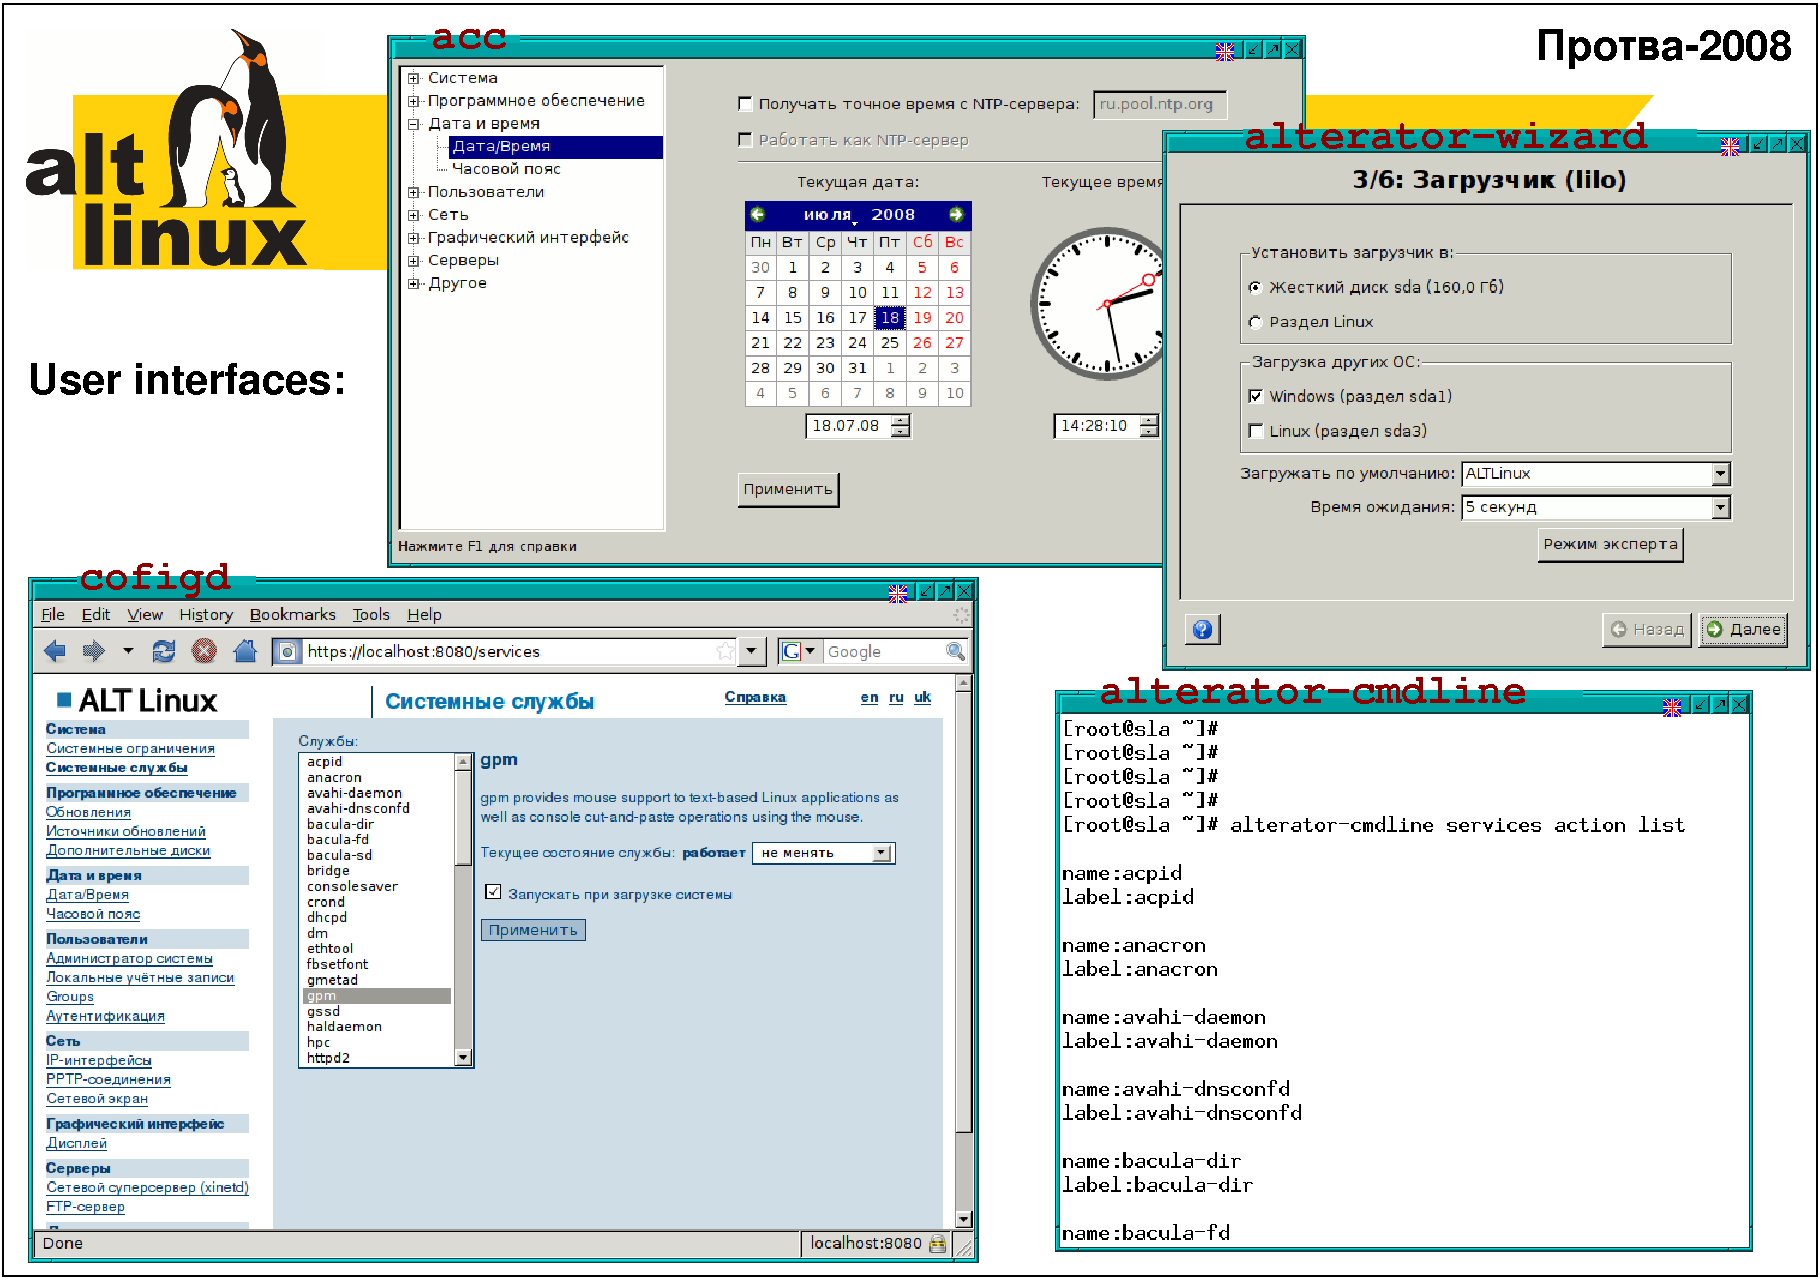Click the Google search magnifier icon

click(955, 652)
